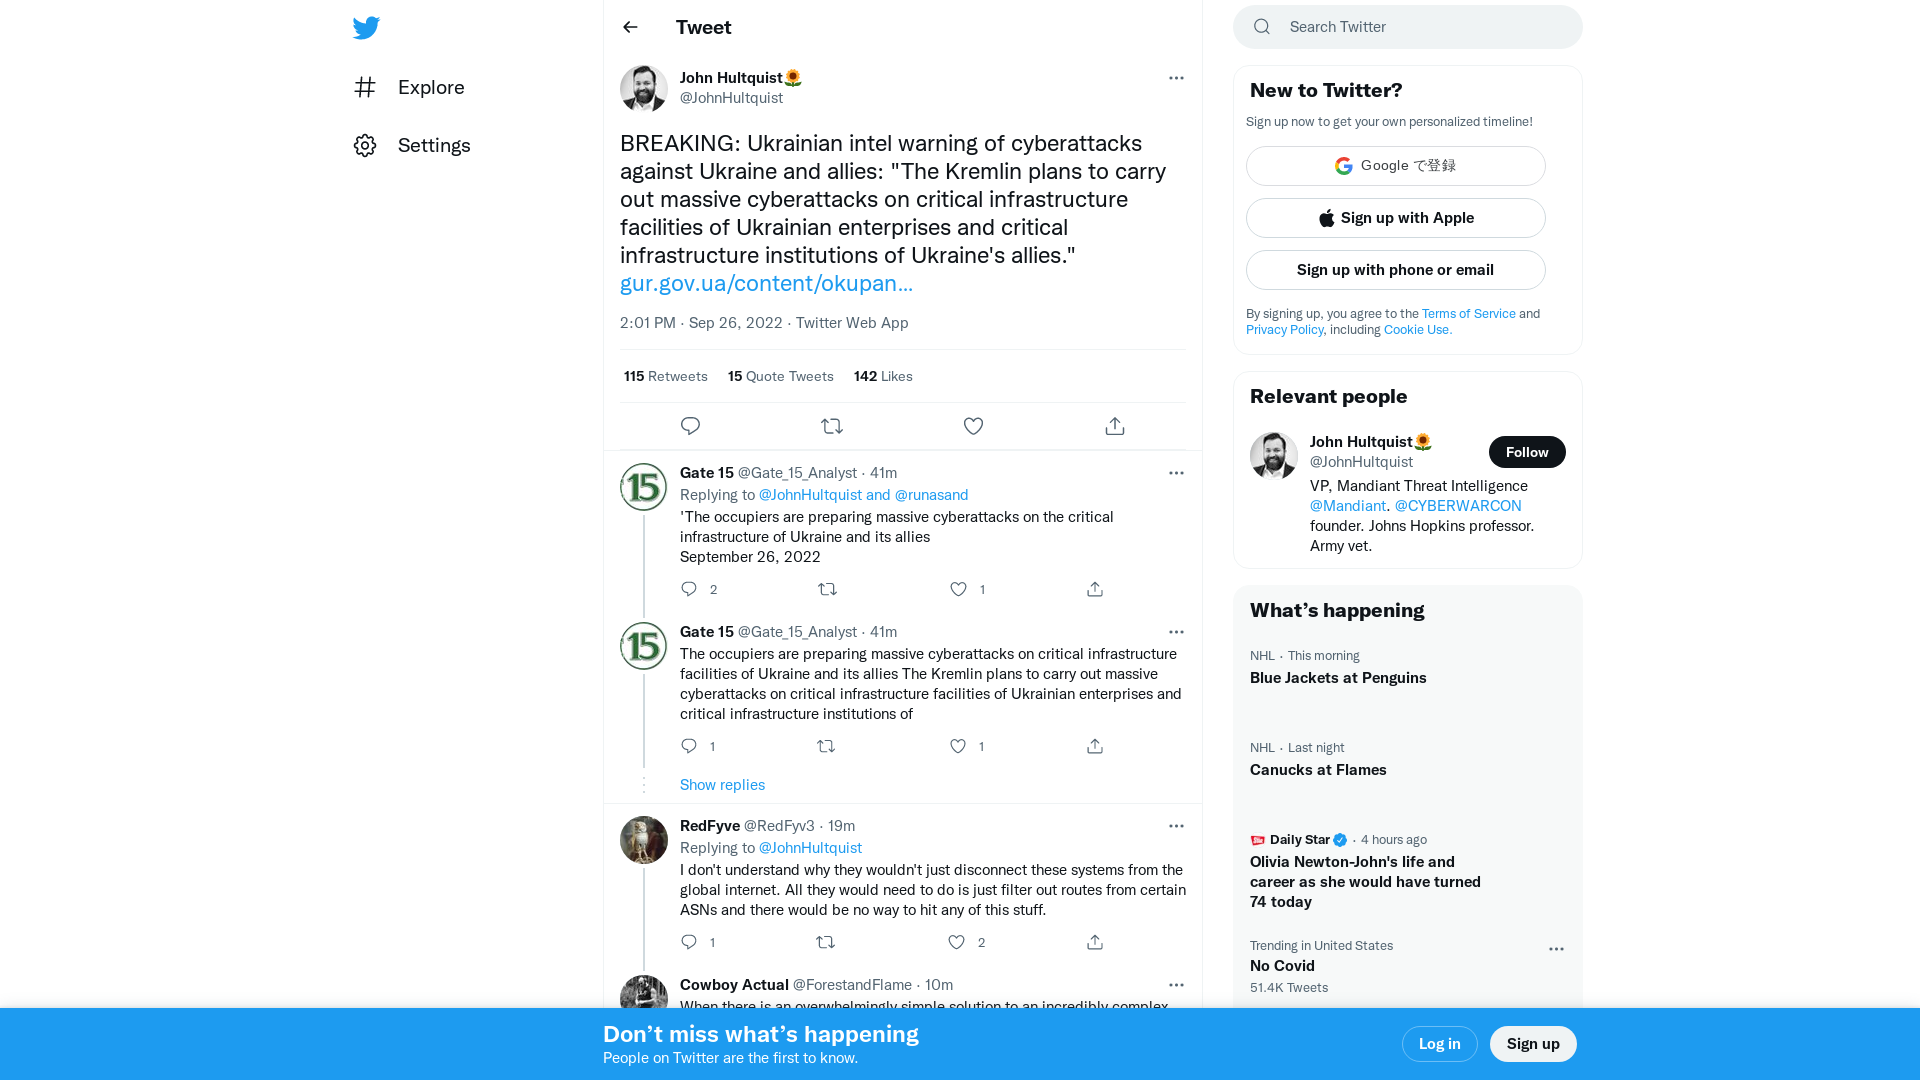Screen dimensions: 1920x1080
Task: Like Gate 15's first reply
Action: (957, 589)
